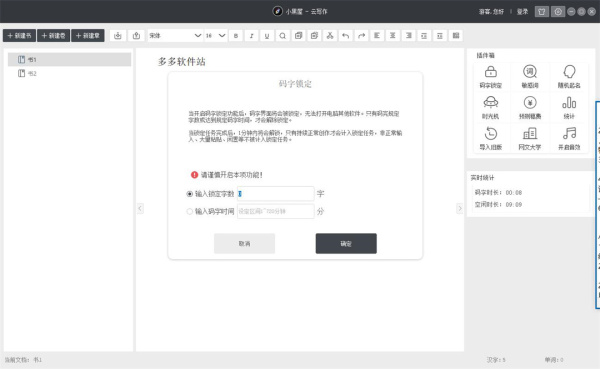Image resolution: width=600 pixels, height=369 pixels.
Task: Click the import (download tray) toolbar icon
Action: (118, 36)
